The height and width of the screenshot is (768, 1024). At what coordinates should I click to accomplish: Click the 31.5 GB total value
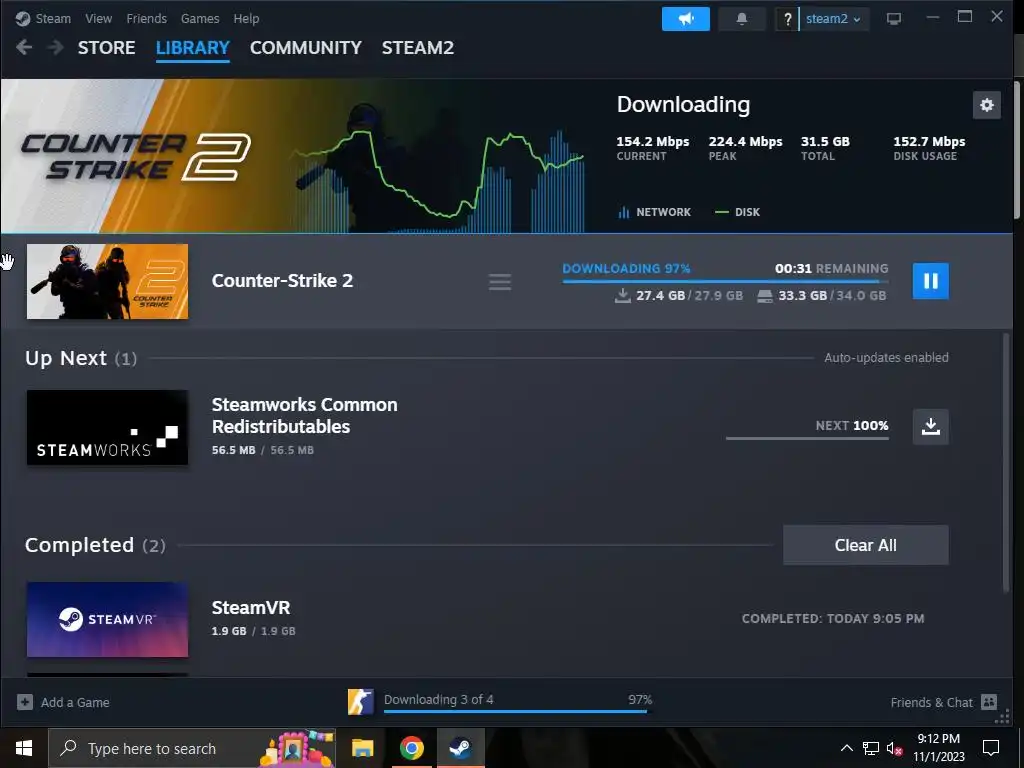(x=825, y=142)
